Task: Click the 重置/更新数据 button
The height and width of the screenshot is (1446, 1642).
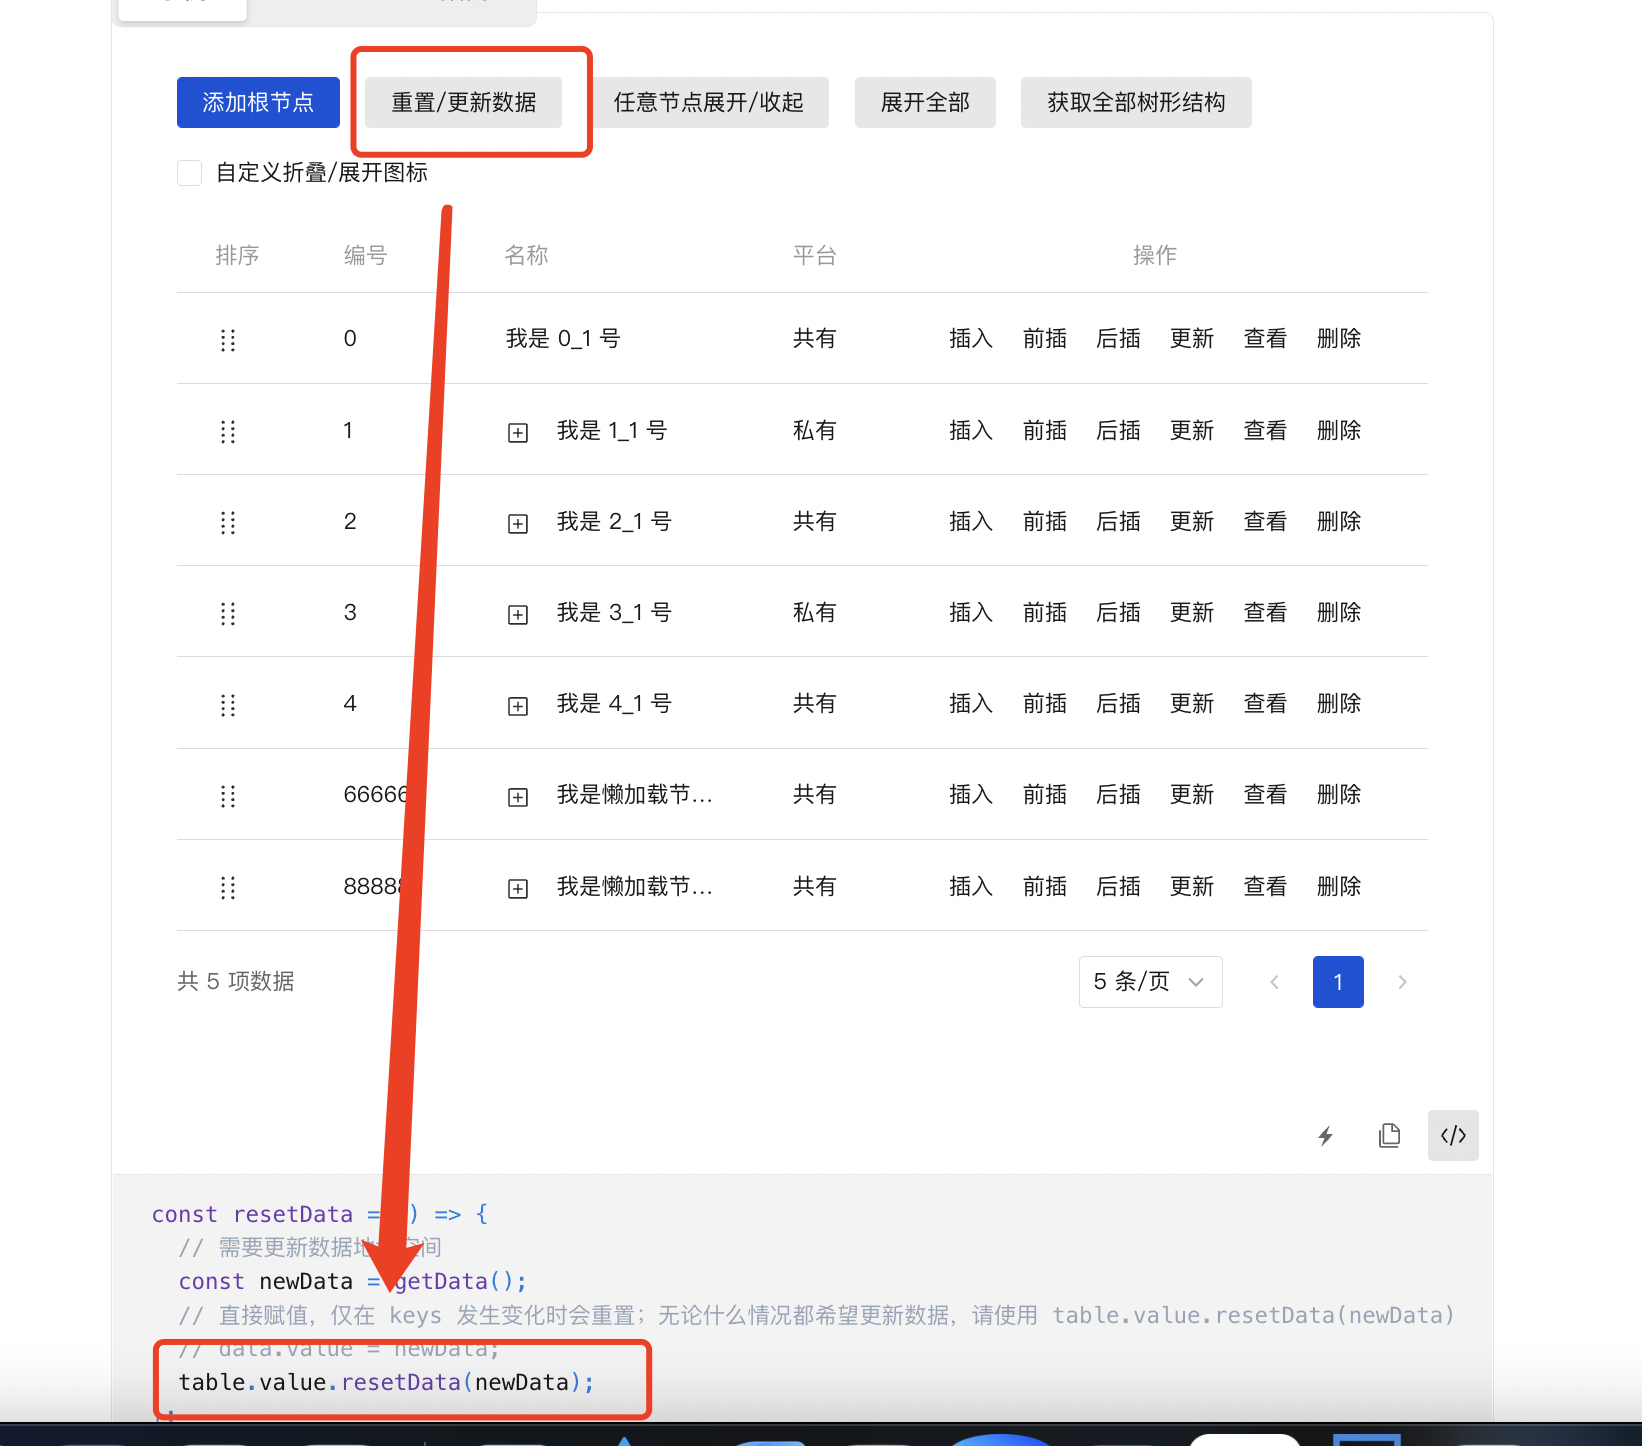Action: click(463, 102)
